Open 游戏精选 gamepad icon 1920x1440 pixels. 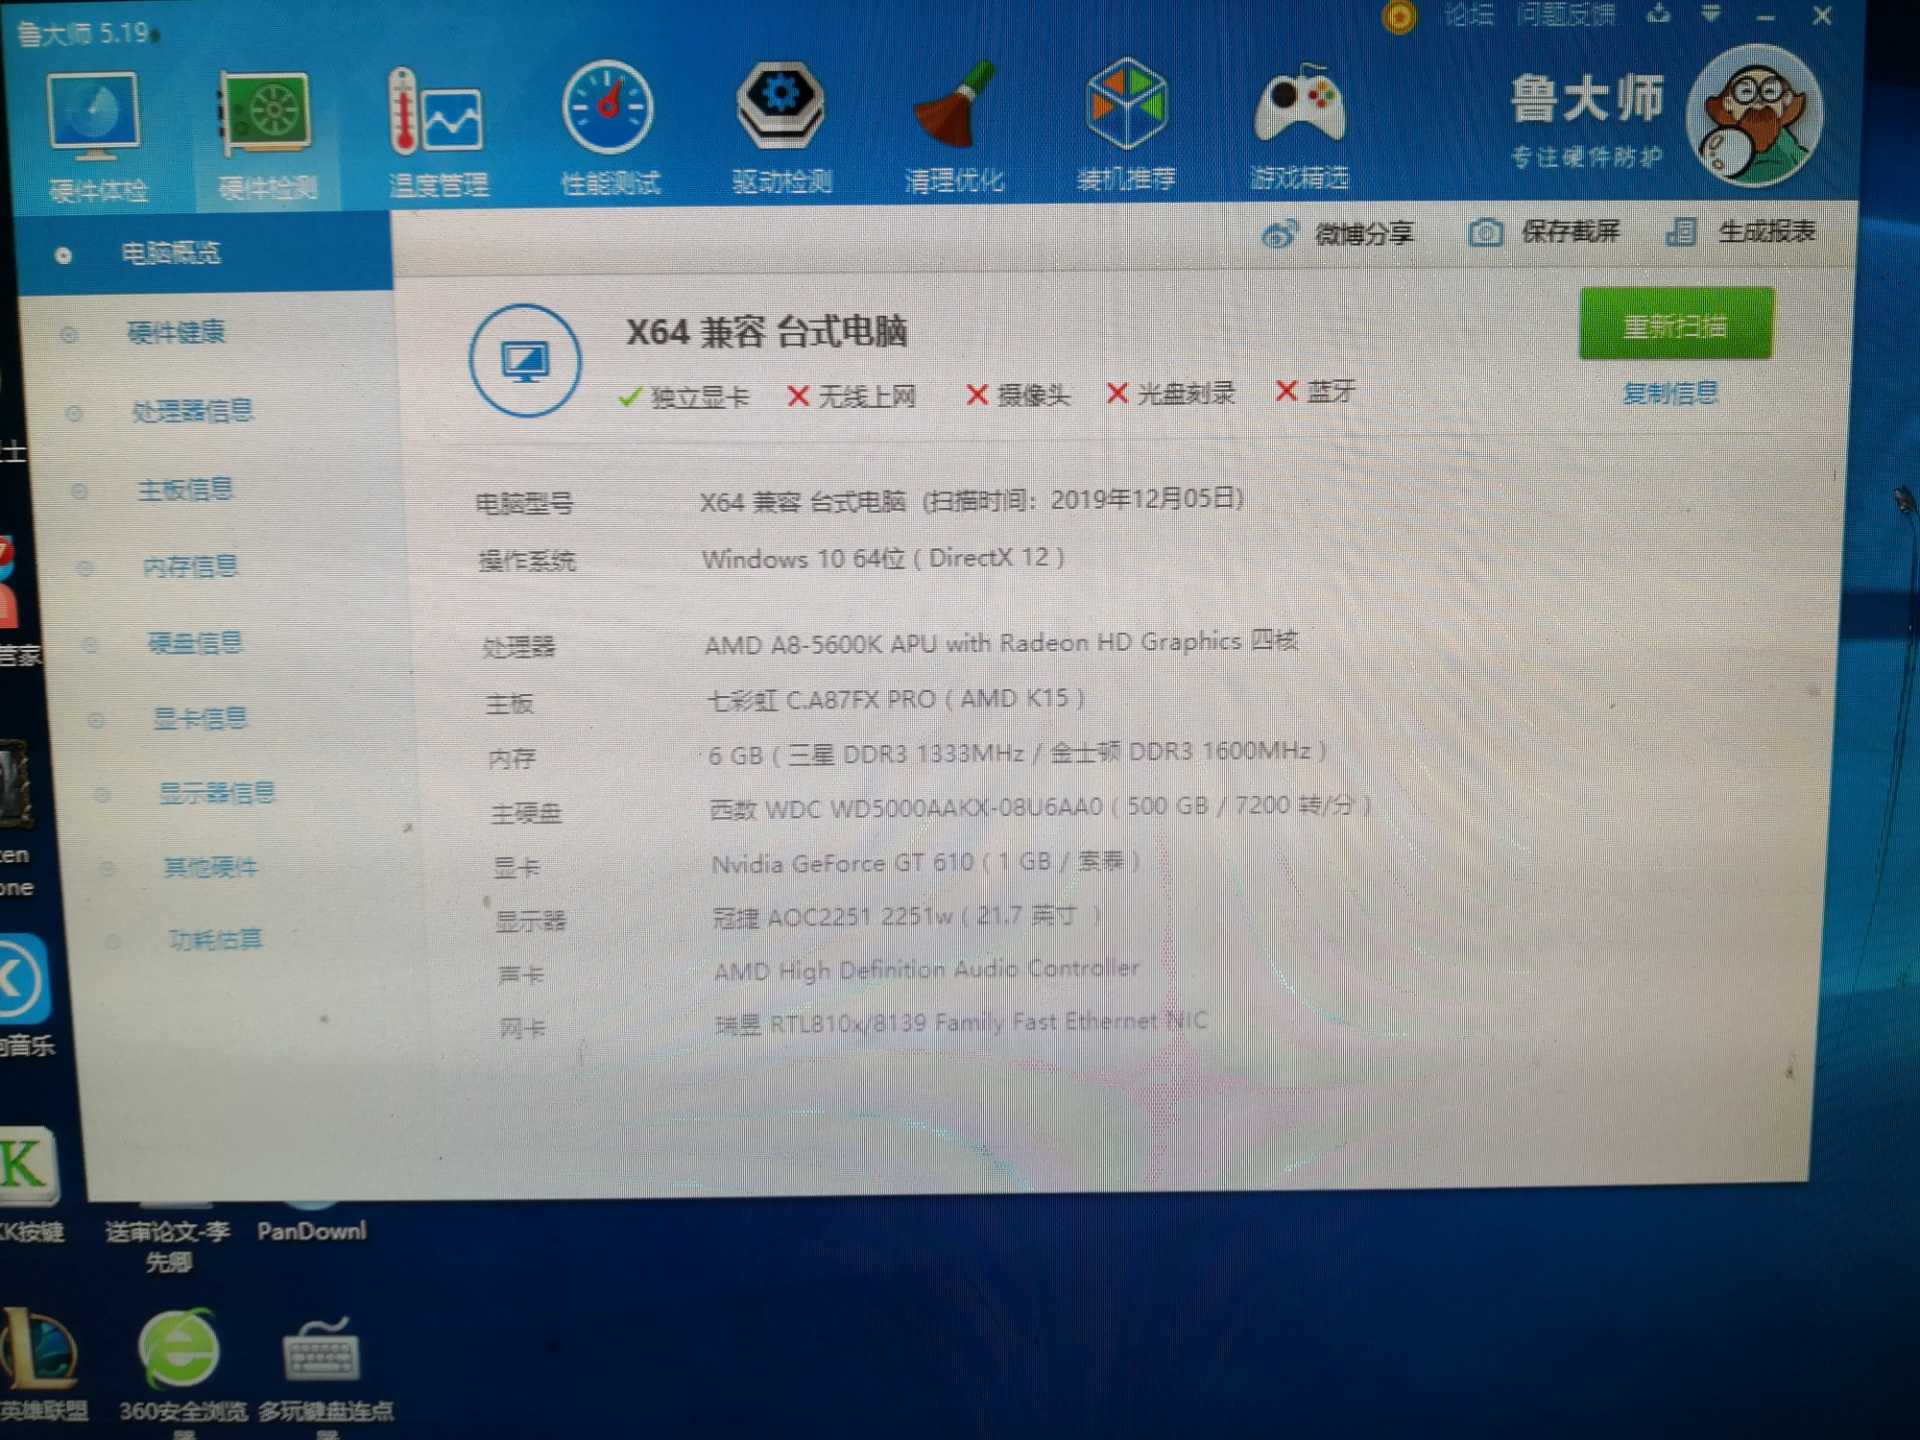(x=1299, y=127)
